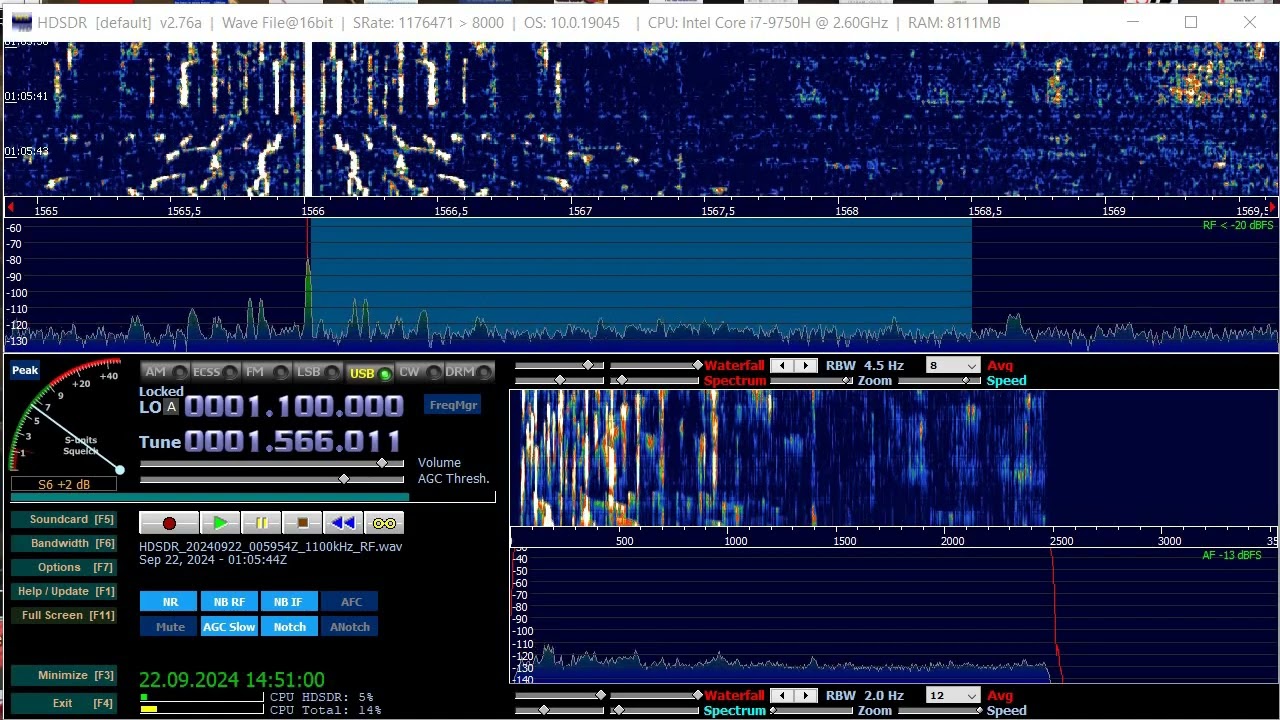Select USB demodulation mode
Viewport: 1280px width, 720px height.
coord(369,373)
